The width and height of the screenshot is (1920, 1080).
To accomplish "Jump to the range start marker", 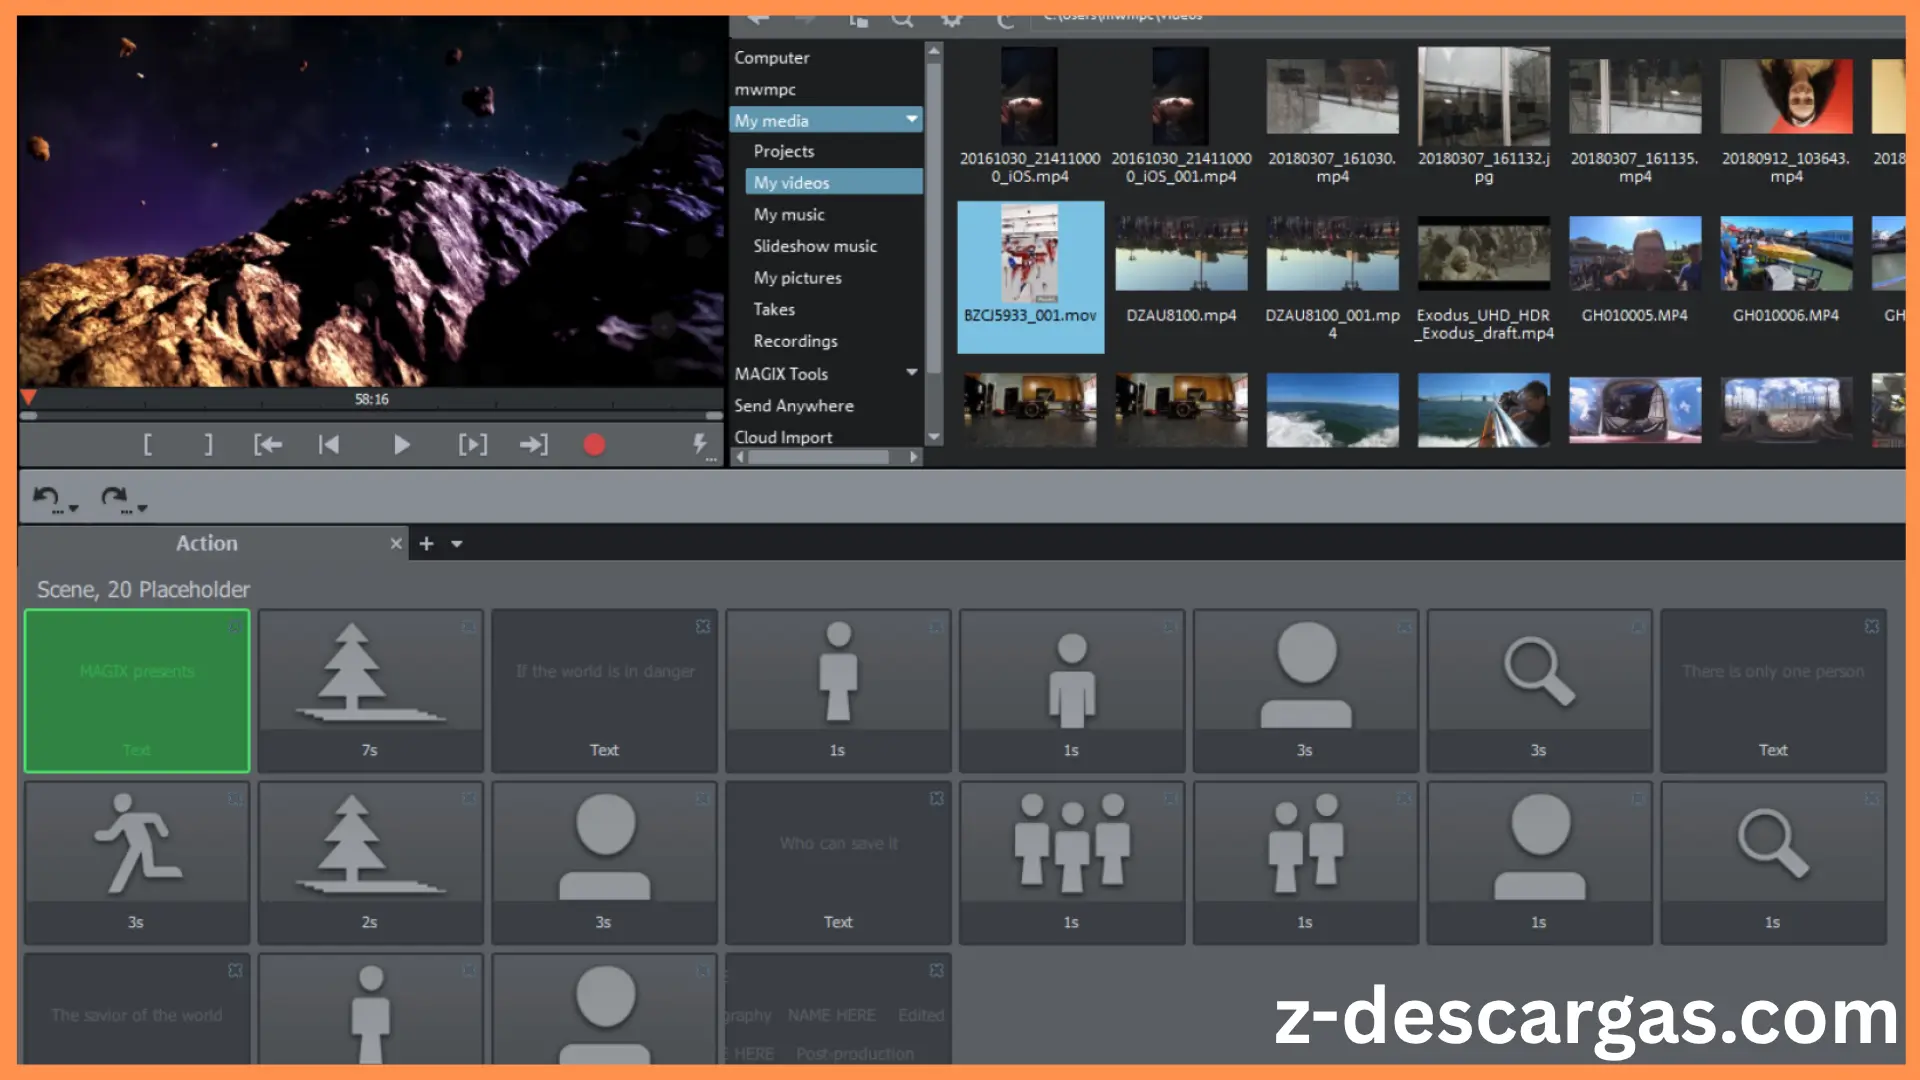I will coord(267,444).
